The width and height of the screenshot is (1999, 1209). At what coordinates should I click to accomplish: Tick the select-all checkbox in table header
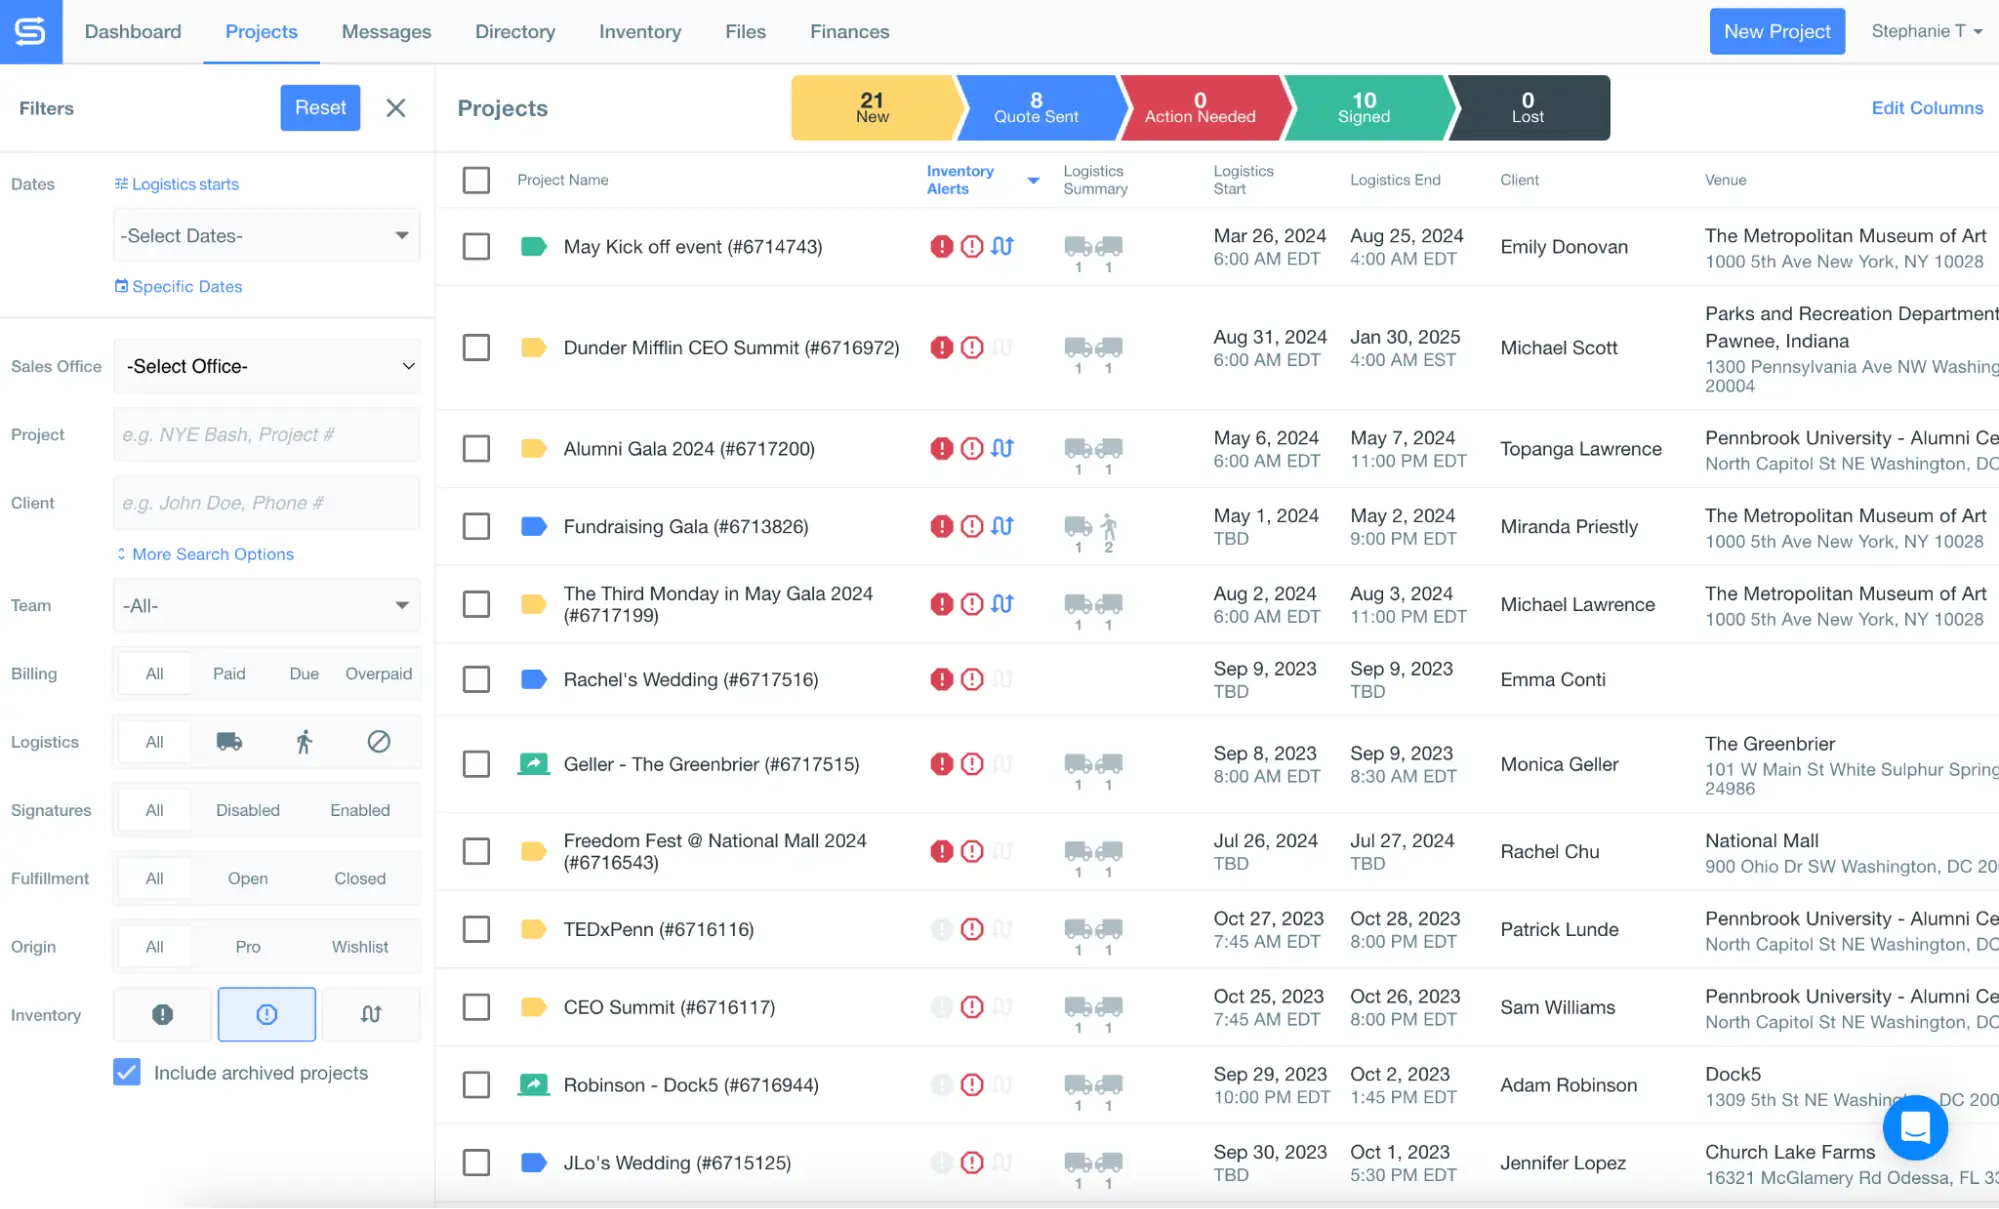point(476,180)
